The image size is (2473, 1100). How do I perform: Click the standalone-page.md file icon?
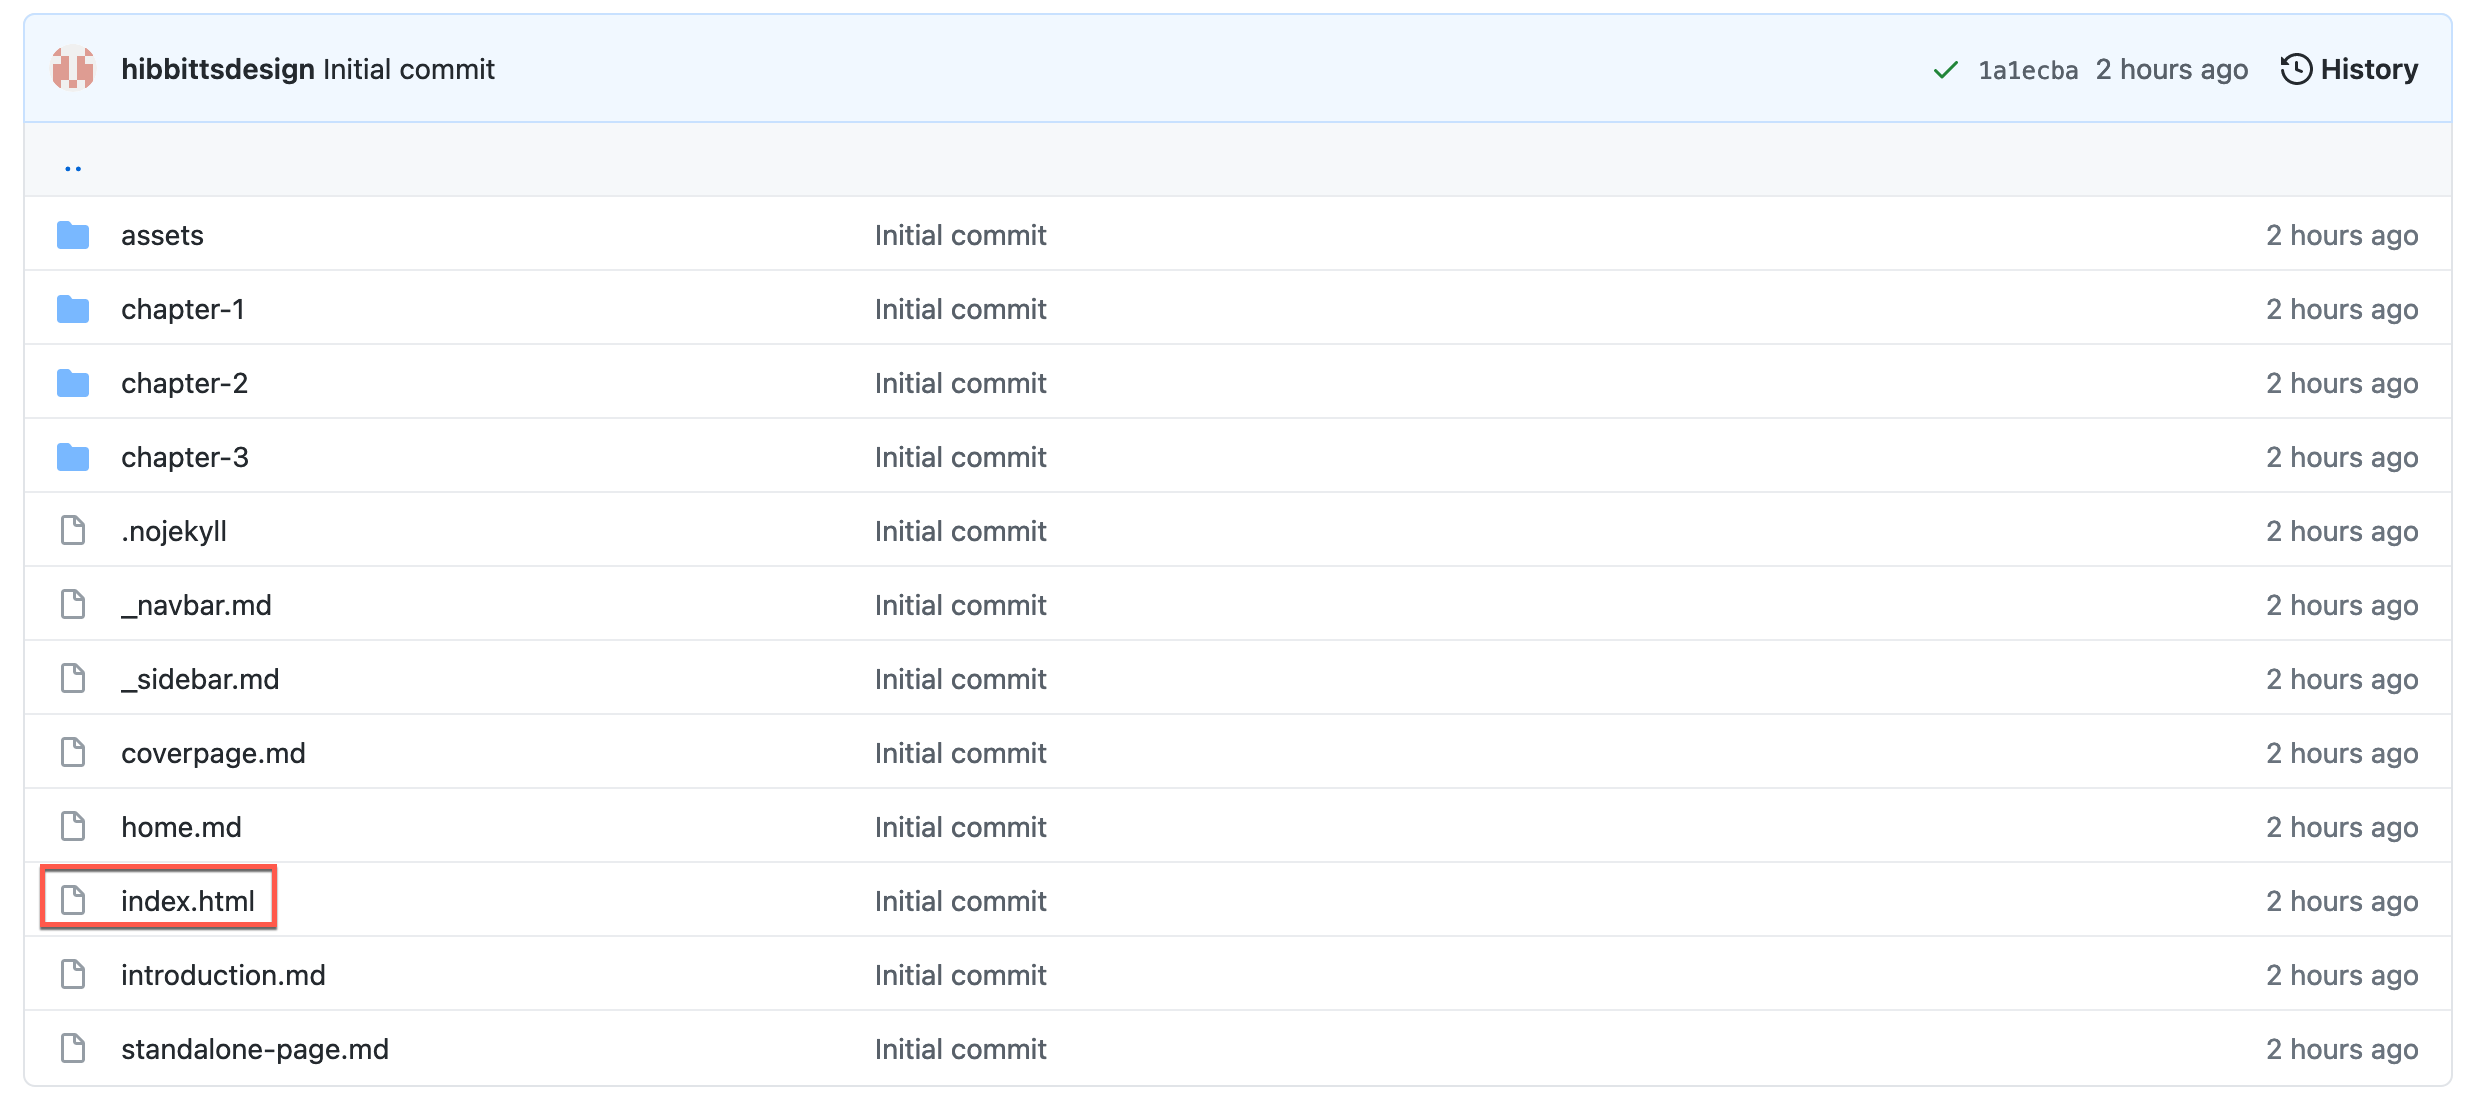pyautogui.click(x=73, y=1049)
